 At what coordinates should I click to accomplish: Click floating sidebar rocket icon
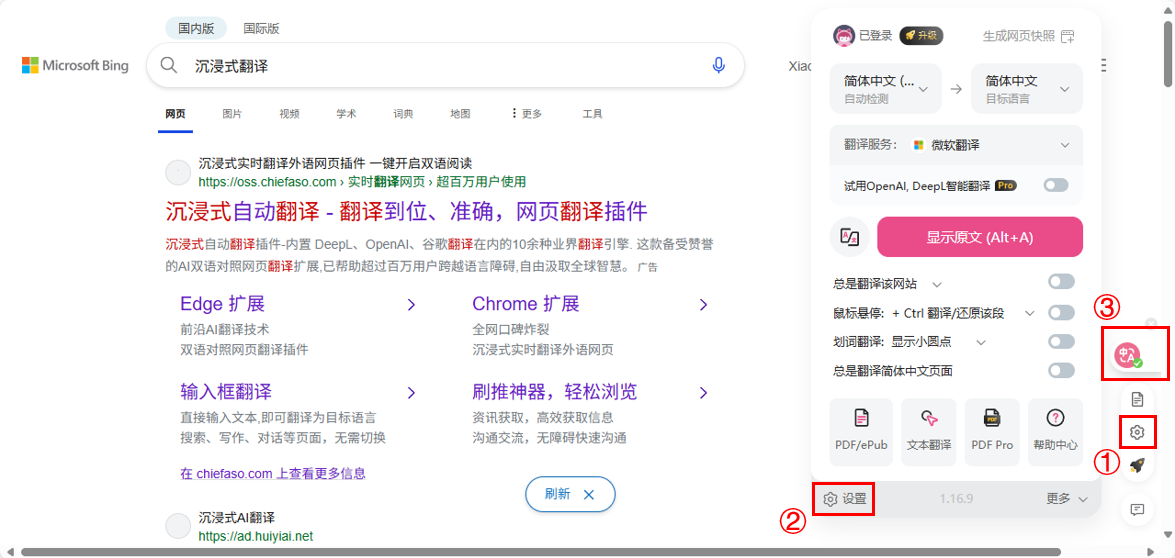click(1137, 466)
